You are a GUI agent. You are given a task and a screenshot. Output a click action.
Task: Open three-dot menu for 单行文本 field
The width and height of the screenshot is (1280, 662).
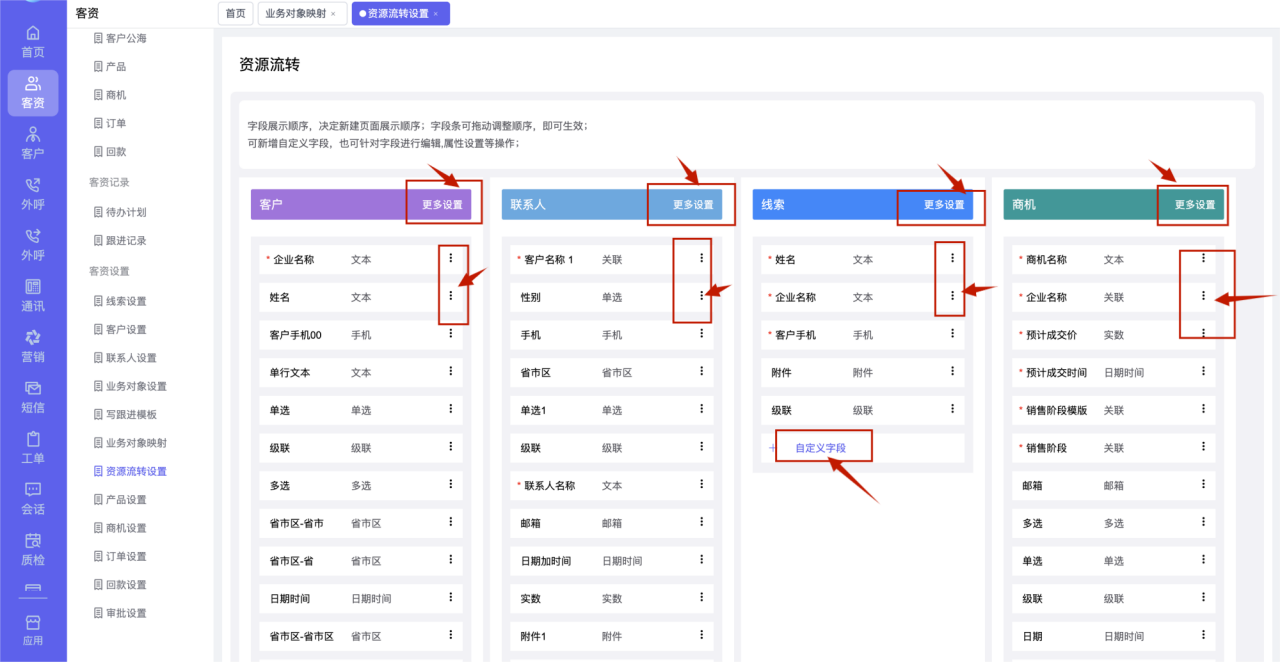[x=451, y=371]
